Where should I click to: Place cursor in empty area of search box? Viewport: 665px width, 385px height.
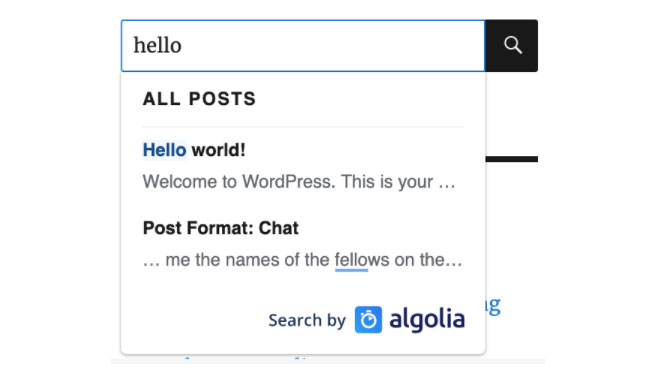[x=333, y=45]
